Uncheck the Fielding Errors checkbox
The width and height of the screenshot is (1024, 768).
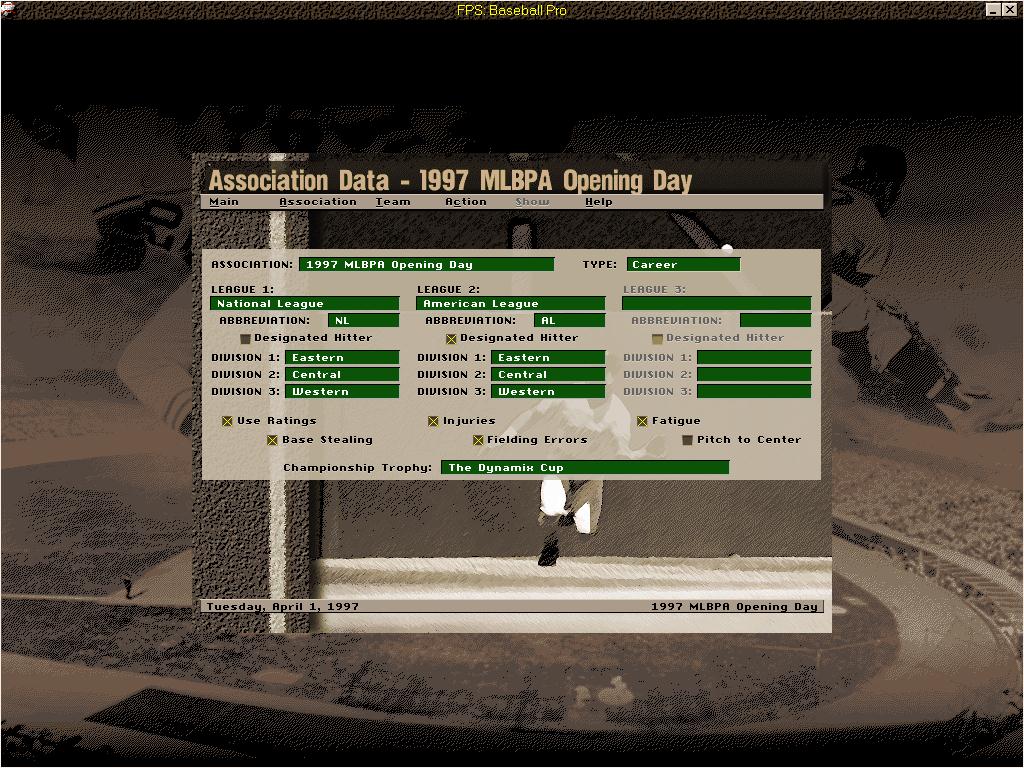click(x=478, y=440)
